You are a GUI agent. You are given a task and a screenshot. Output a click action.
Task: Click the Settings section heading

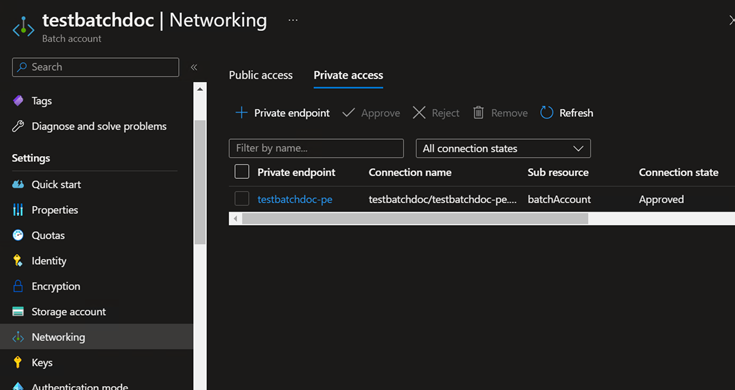click(31, 158)
